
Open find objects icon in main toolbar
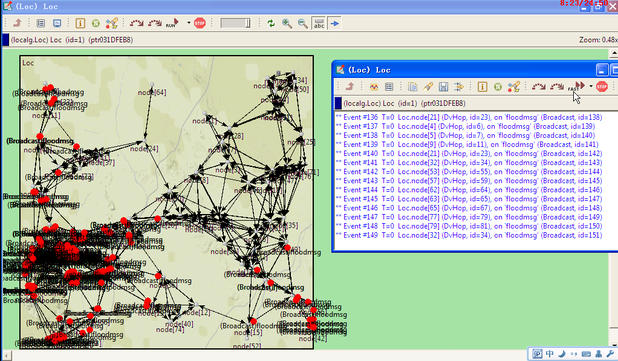pyautogui.click(x=112, y=23)
